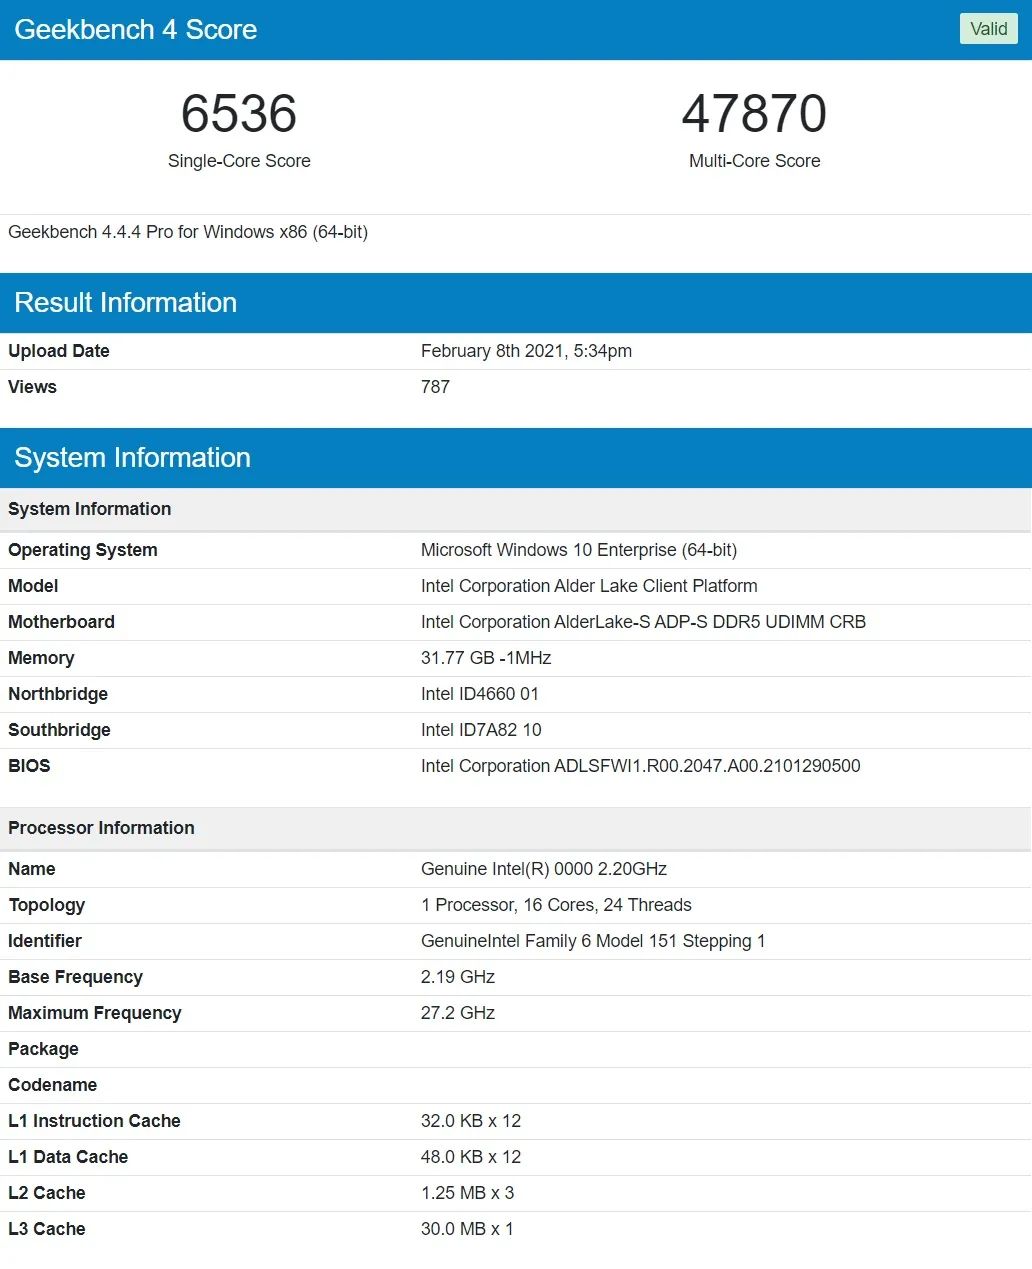Select the Maximum Frequency value
This screenshot has width=1032, height=1269.
point(458,1013)
